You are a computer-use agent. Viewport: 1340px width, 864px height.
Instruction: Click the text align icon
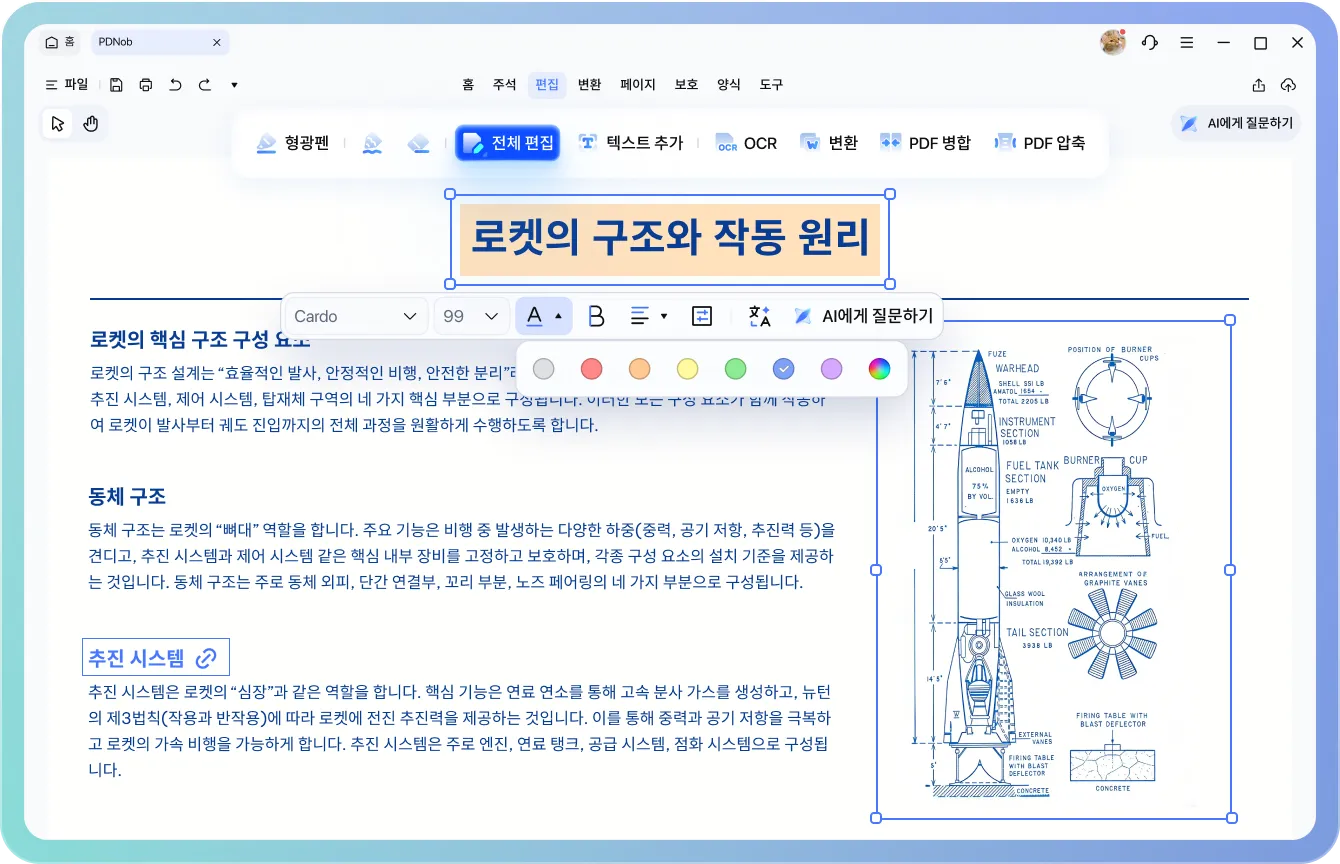coord(640,316)
